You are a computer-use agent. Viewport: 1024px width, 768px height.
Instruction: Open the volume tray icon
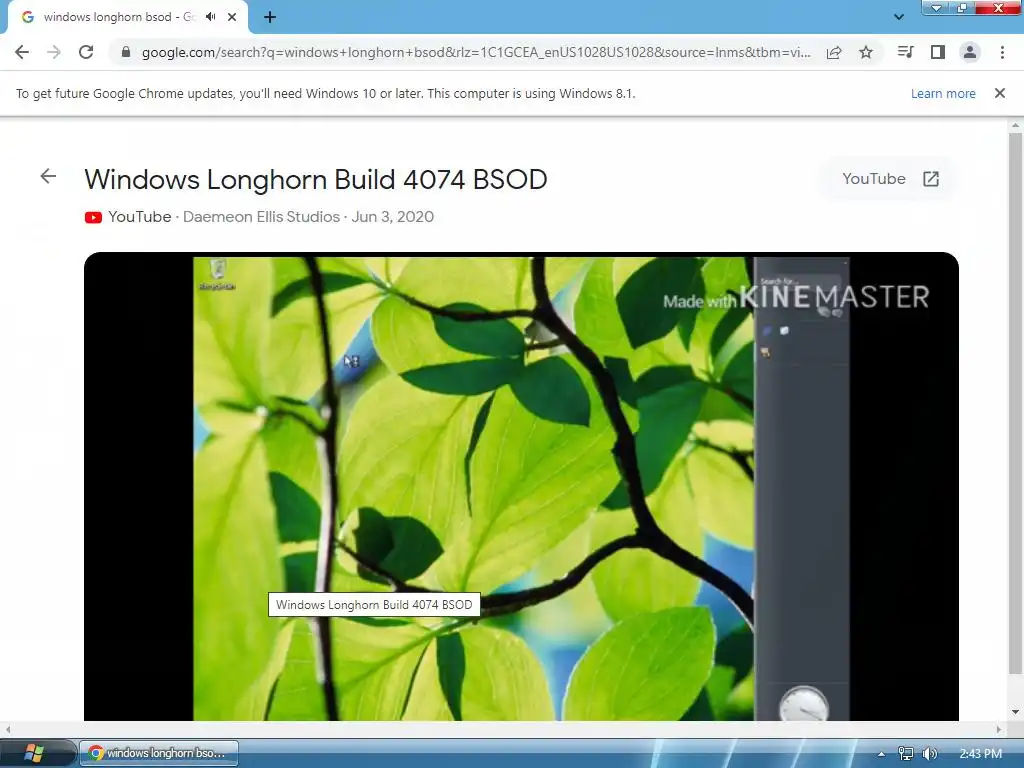click(929, 754)
